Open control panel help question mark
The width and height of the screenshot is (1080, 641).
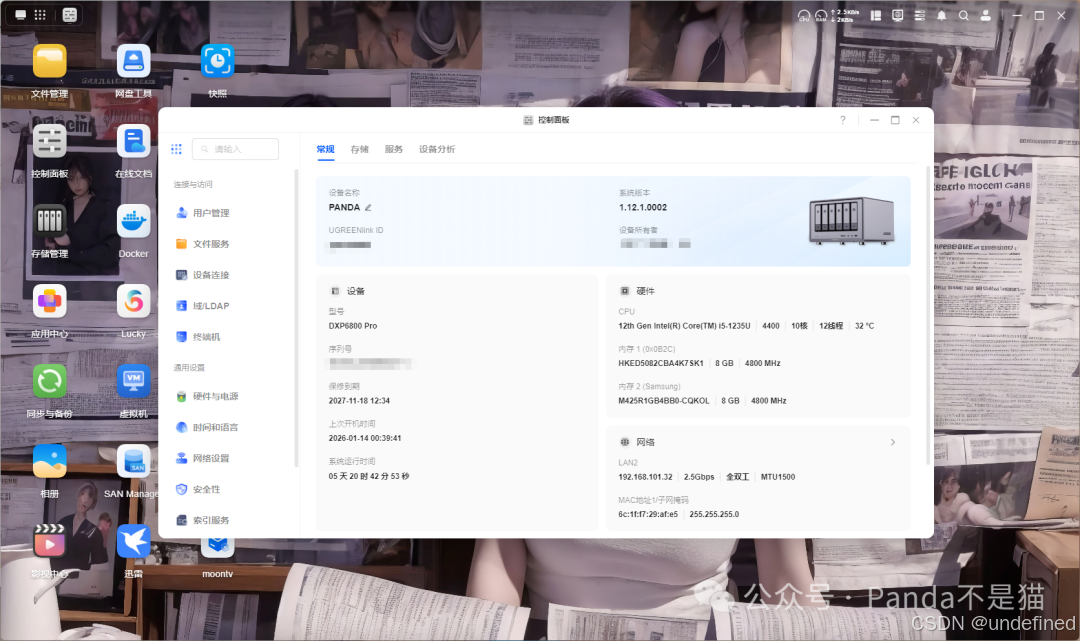[842, 120]
